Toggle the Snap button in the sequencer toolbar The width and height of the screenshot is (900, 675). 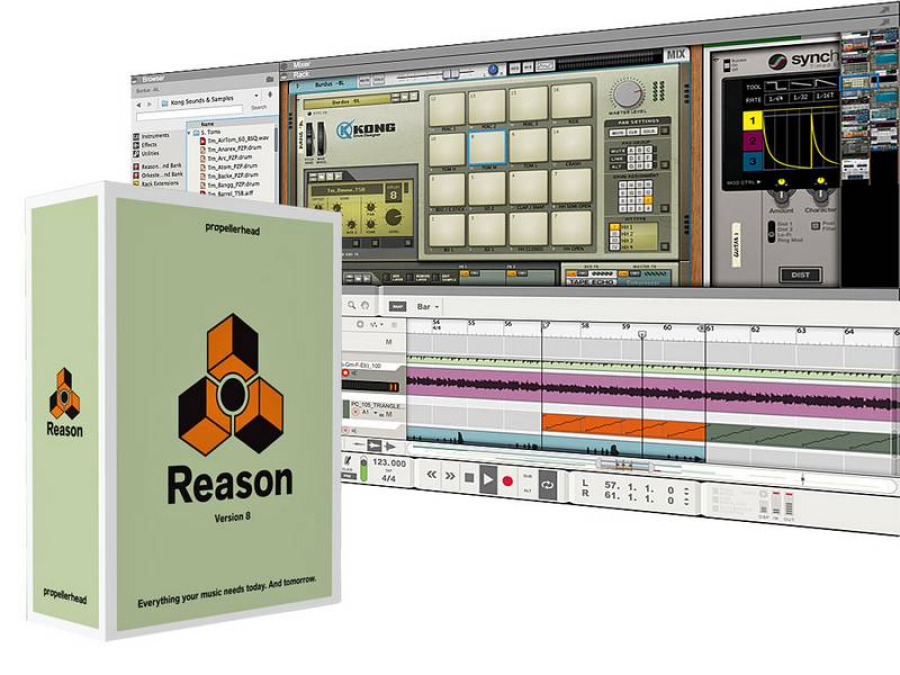point(397,307)
